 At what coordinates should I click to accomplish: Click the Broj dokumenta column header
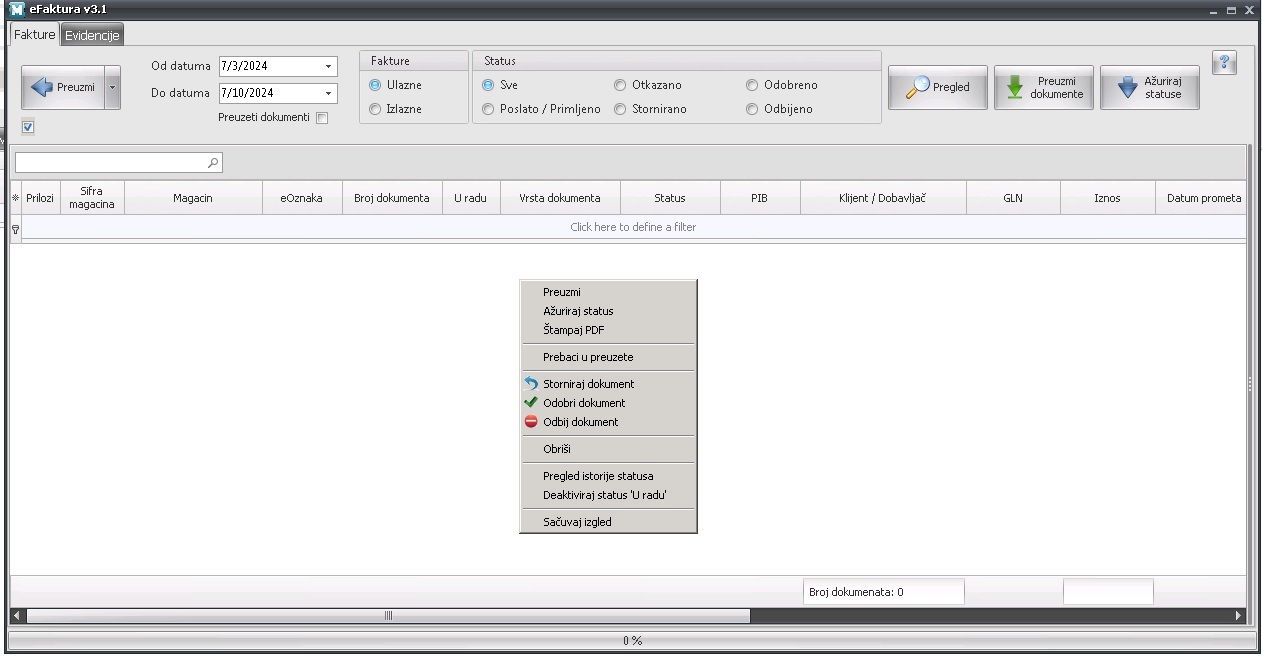click(x=392, y=198)
